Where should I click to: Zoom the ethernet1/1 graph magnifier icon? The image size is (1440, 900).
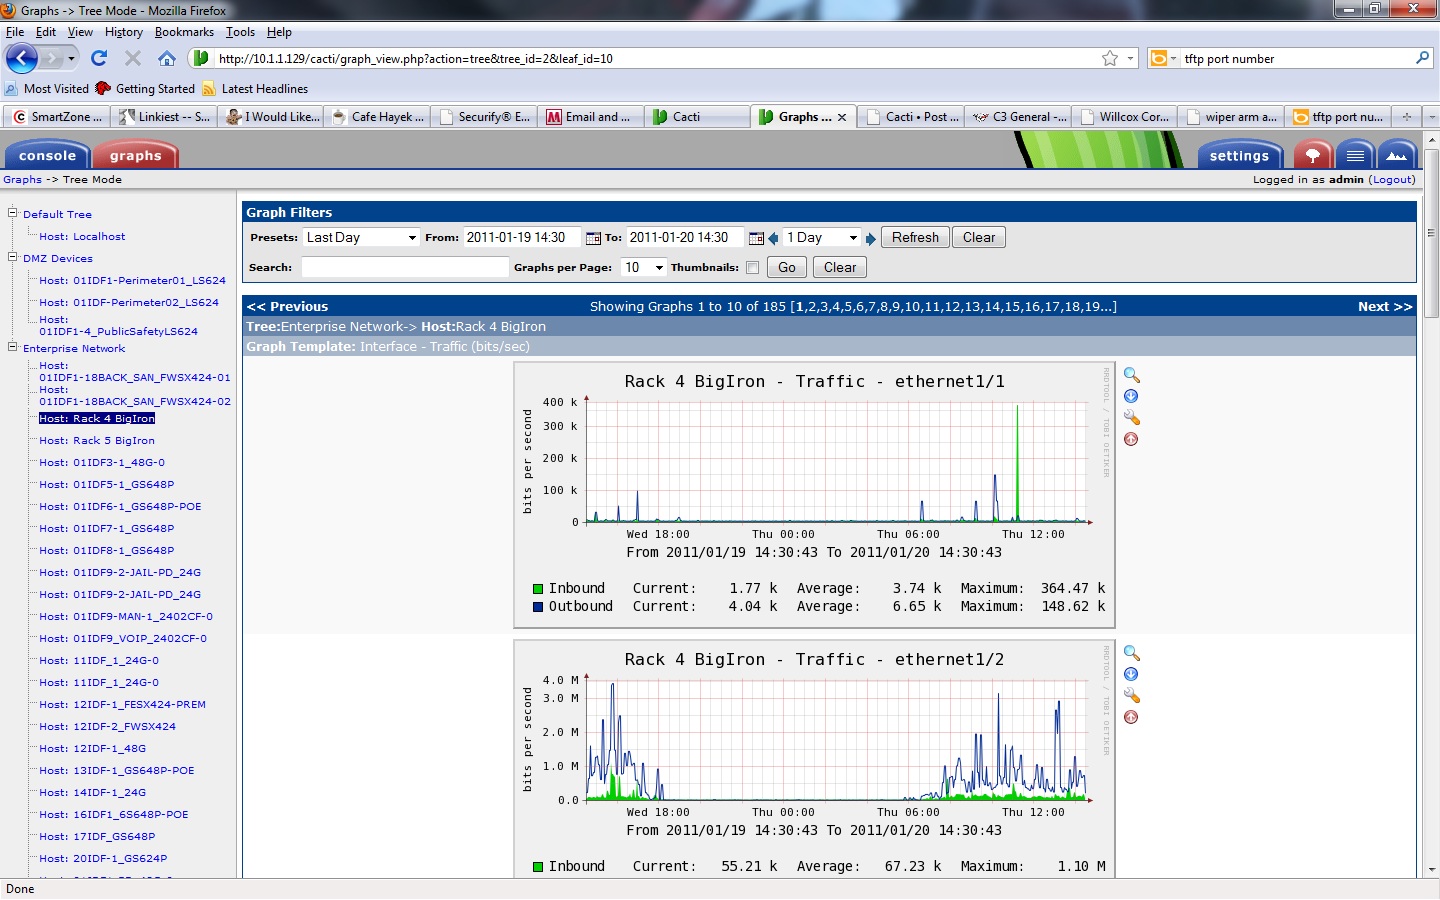pos(1132,375)
